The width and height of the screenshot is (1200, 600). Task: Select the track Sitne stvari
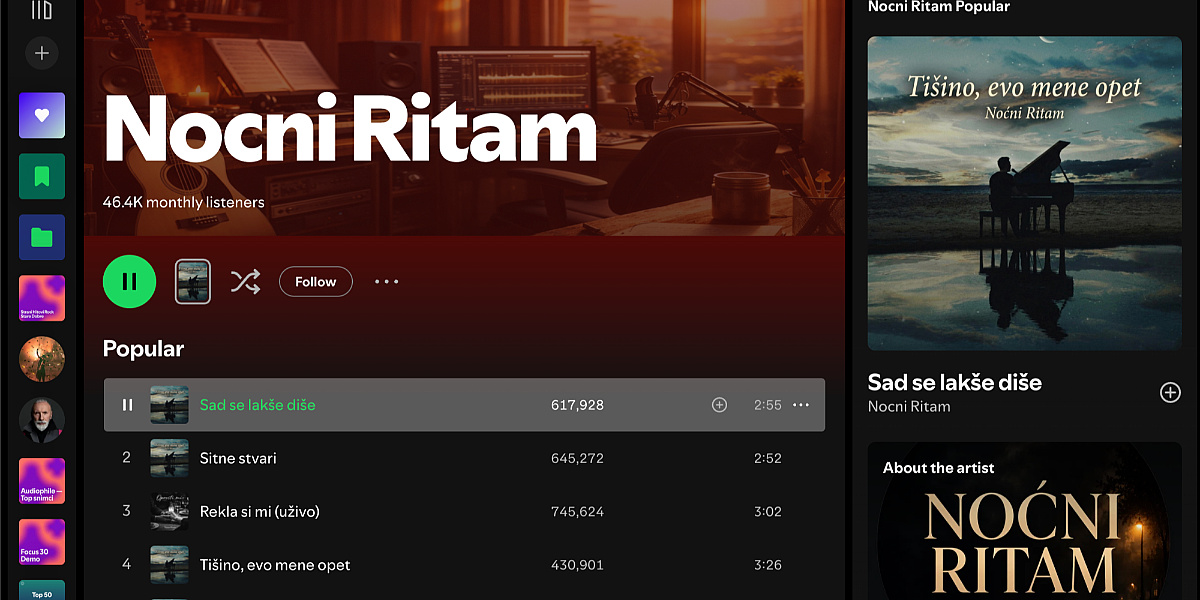[x=464, y=458]
